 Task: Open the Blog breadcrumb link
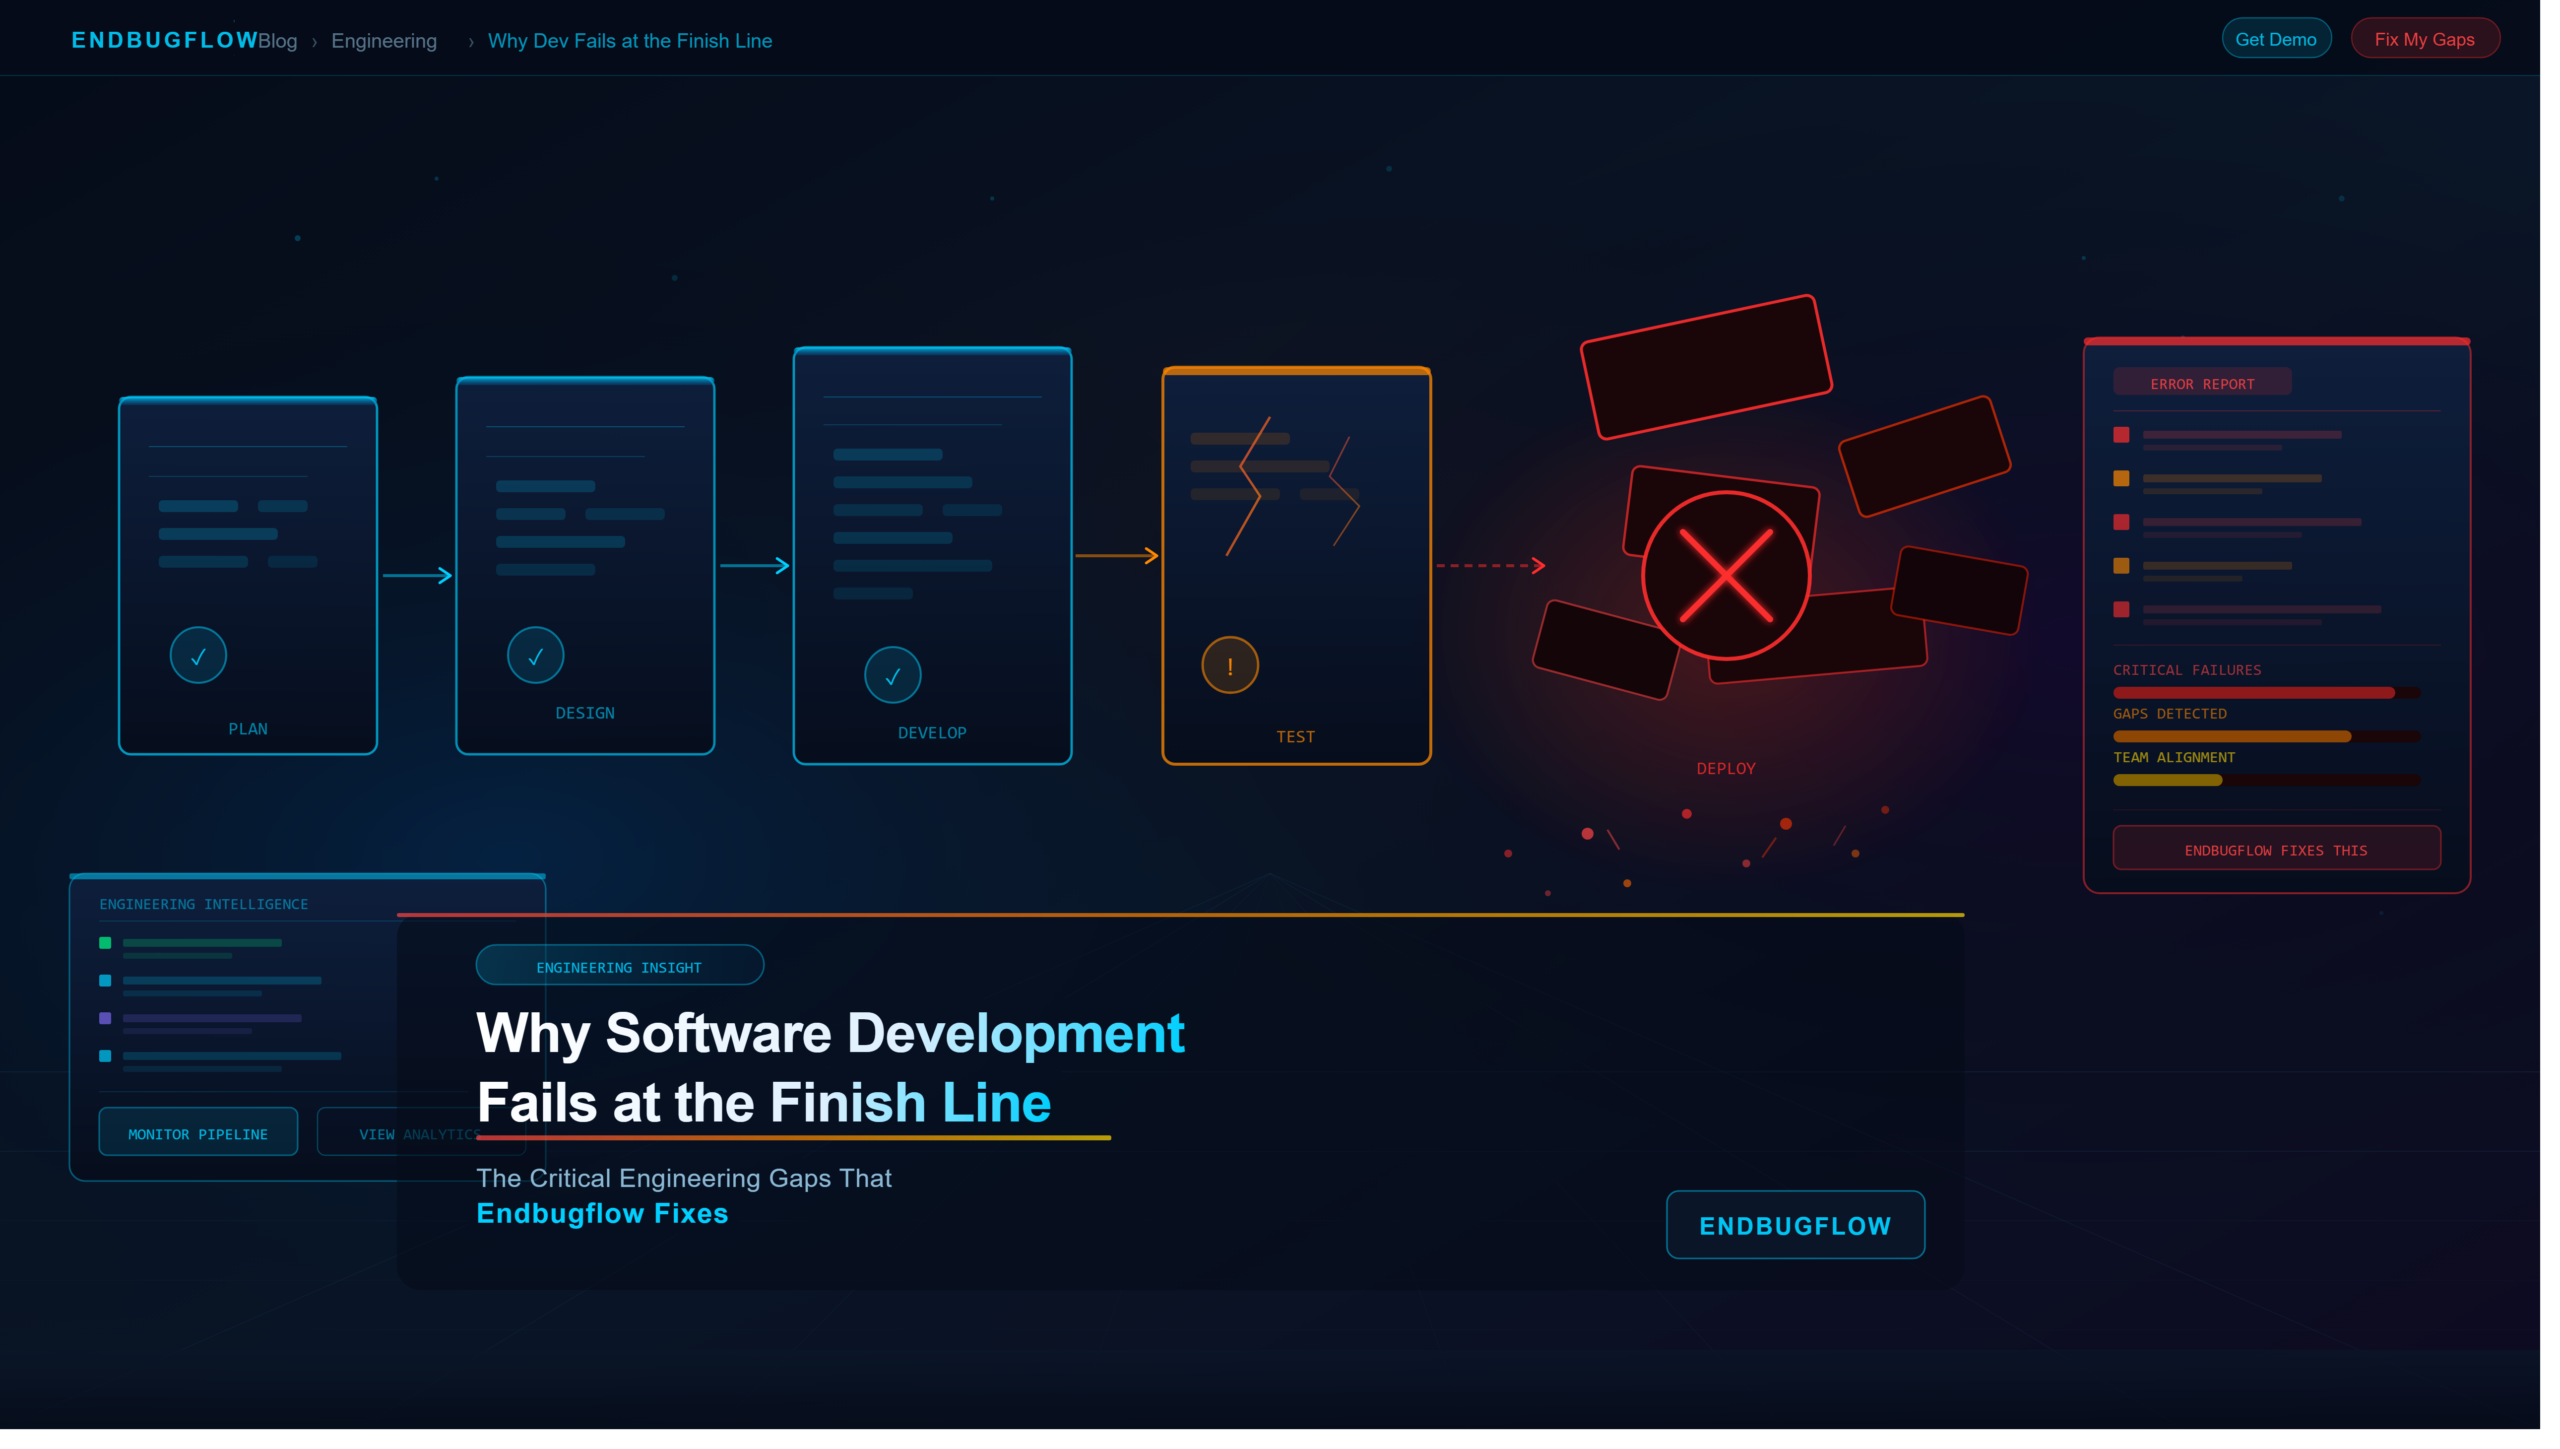(x=278, y=41)
